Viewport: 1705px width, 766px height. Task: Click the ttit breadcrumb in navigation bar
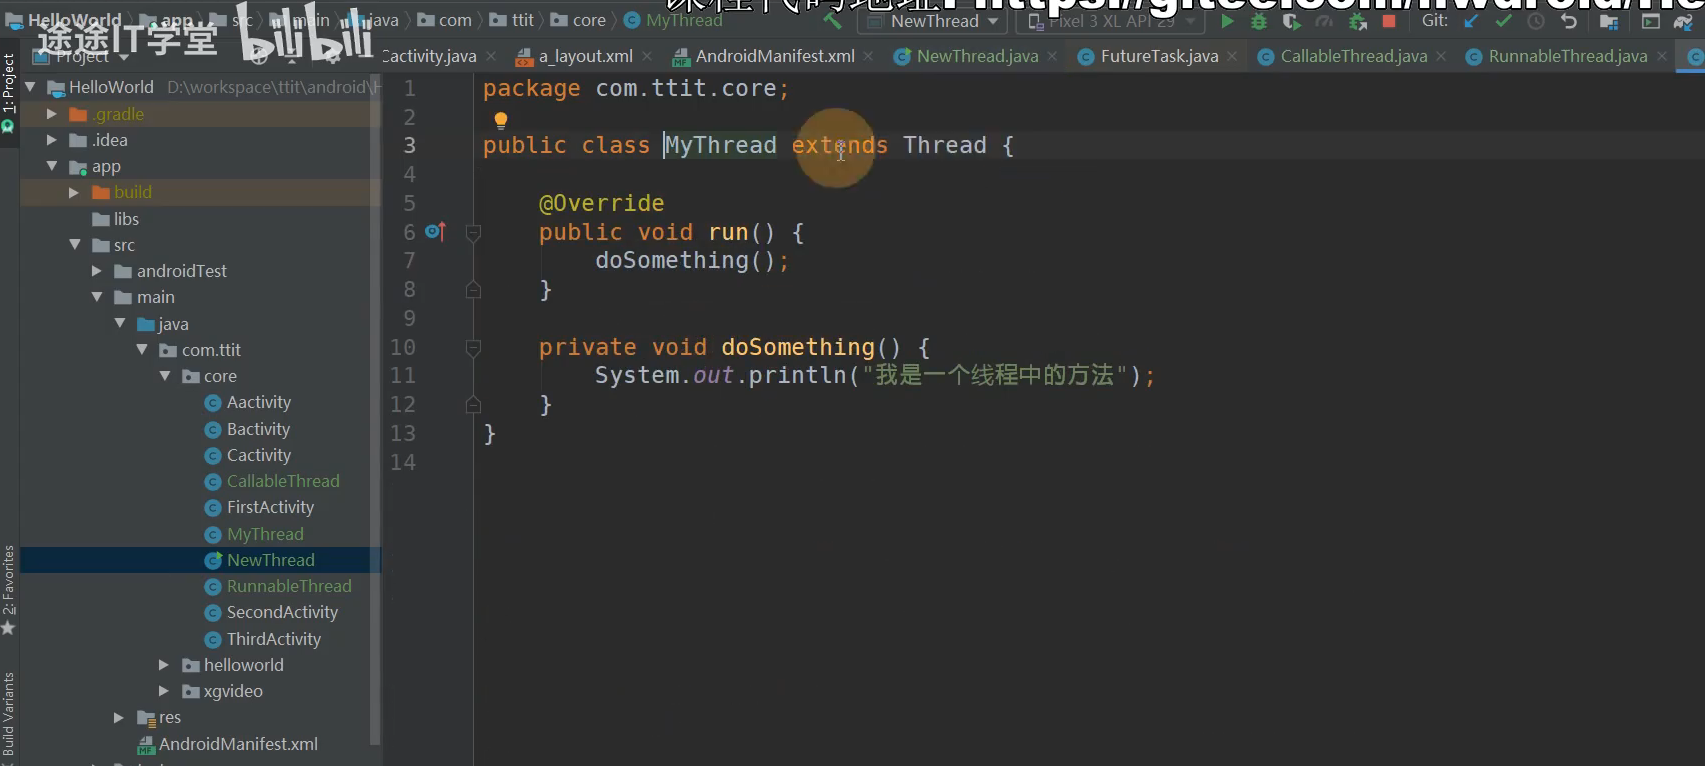[512, 20]
